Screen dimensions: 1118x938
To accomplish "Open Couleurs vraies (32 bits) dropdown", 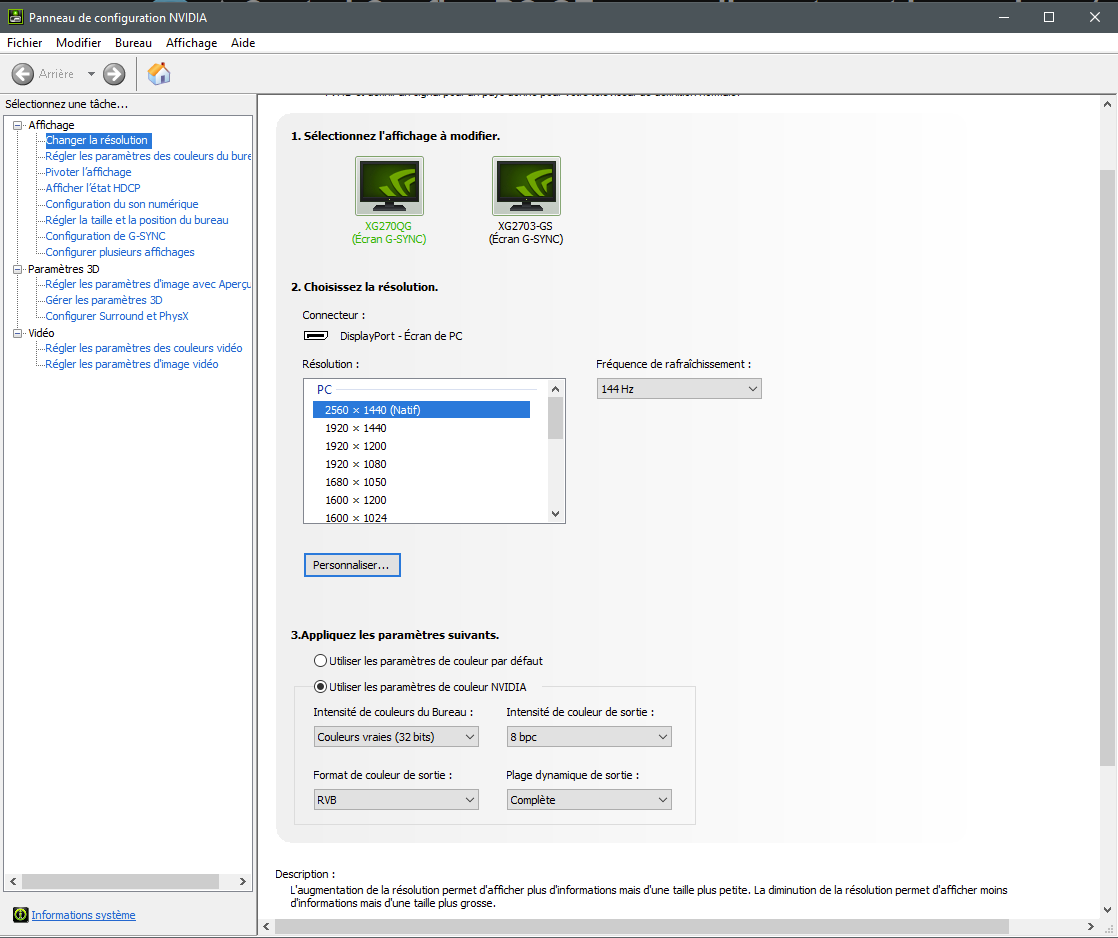I will [x=396, y=736].
